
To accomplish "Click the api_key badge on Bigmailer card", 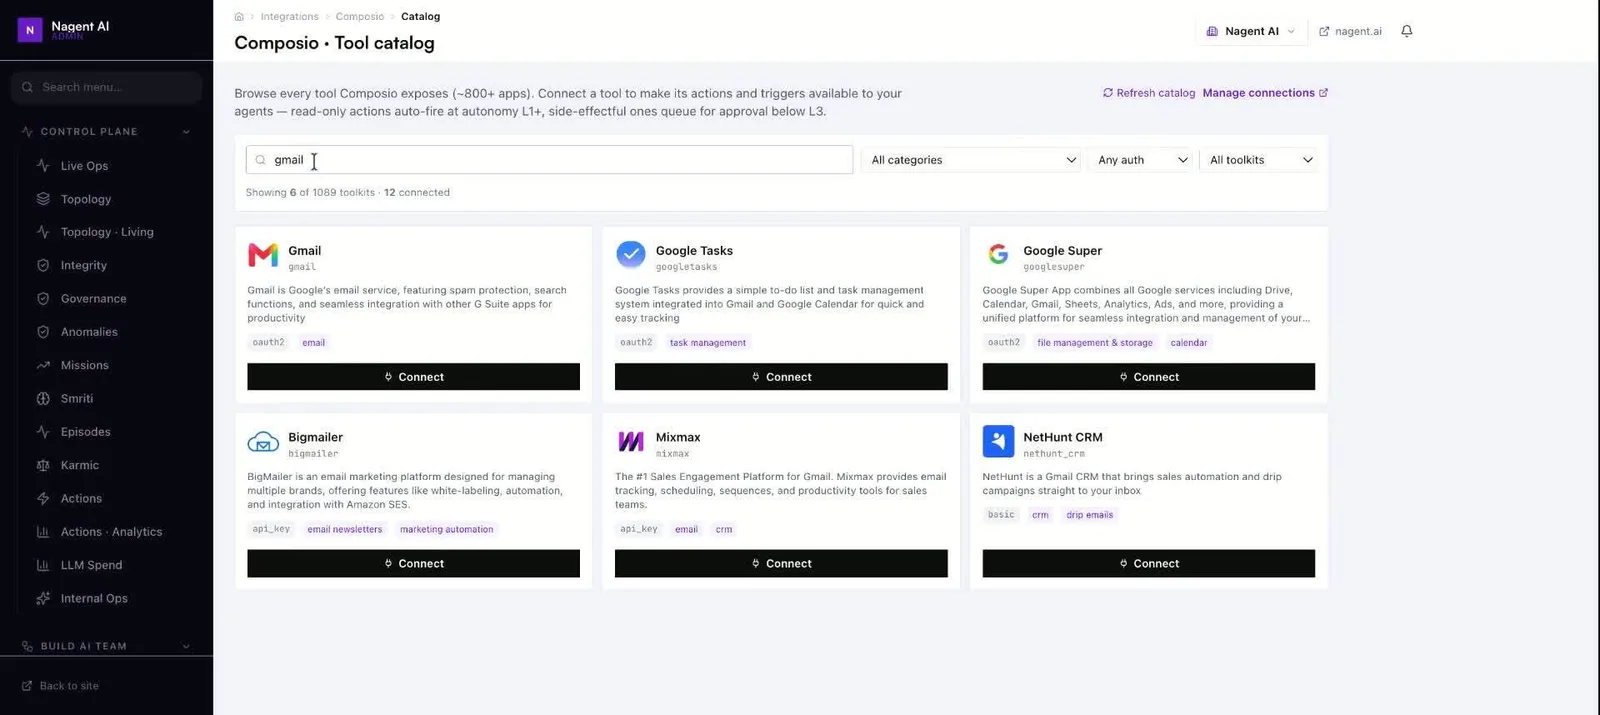I will (271, 530).
